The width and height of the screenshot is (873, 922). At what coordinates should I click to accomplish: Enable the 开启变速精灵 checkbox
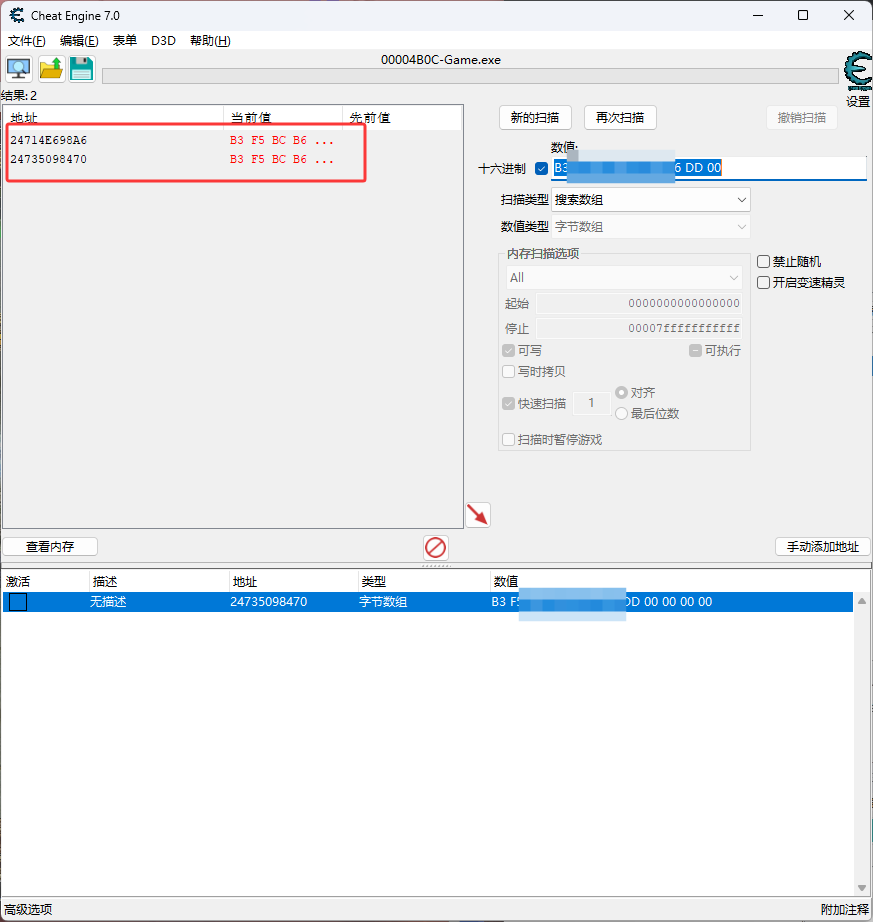click(x=763, y=283)
